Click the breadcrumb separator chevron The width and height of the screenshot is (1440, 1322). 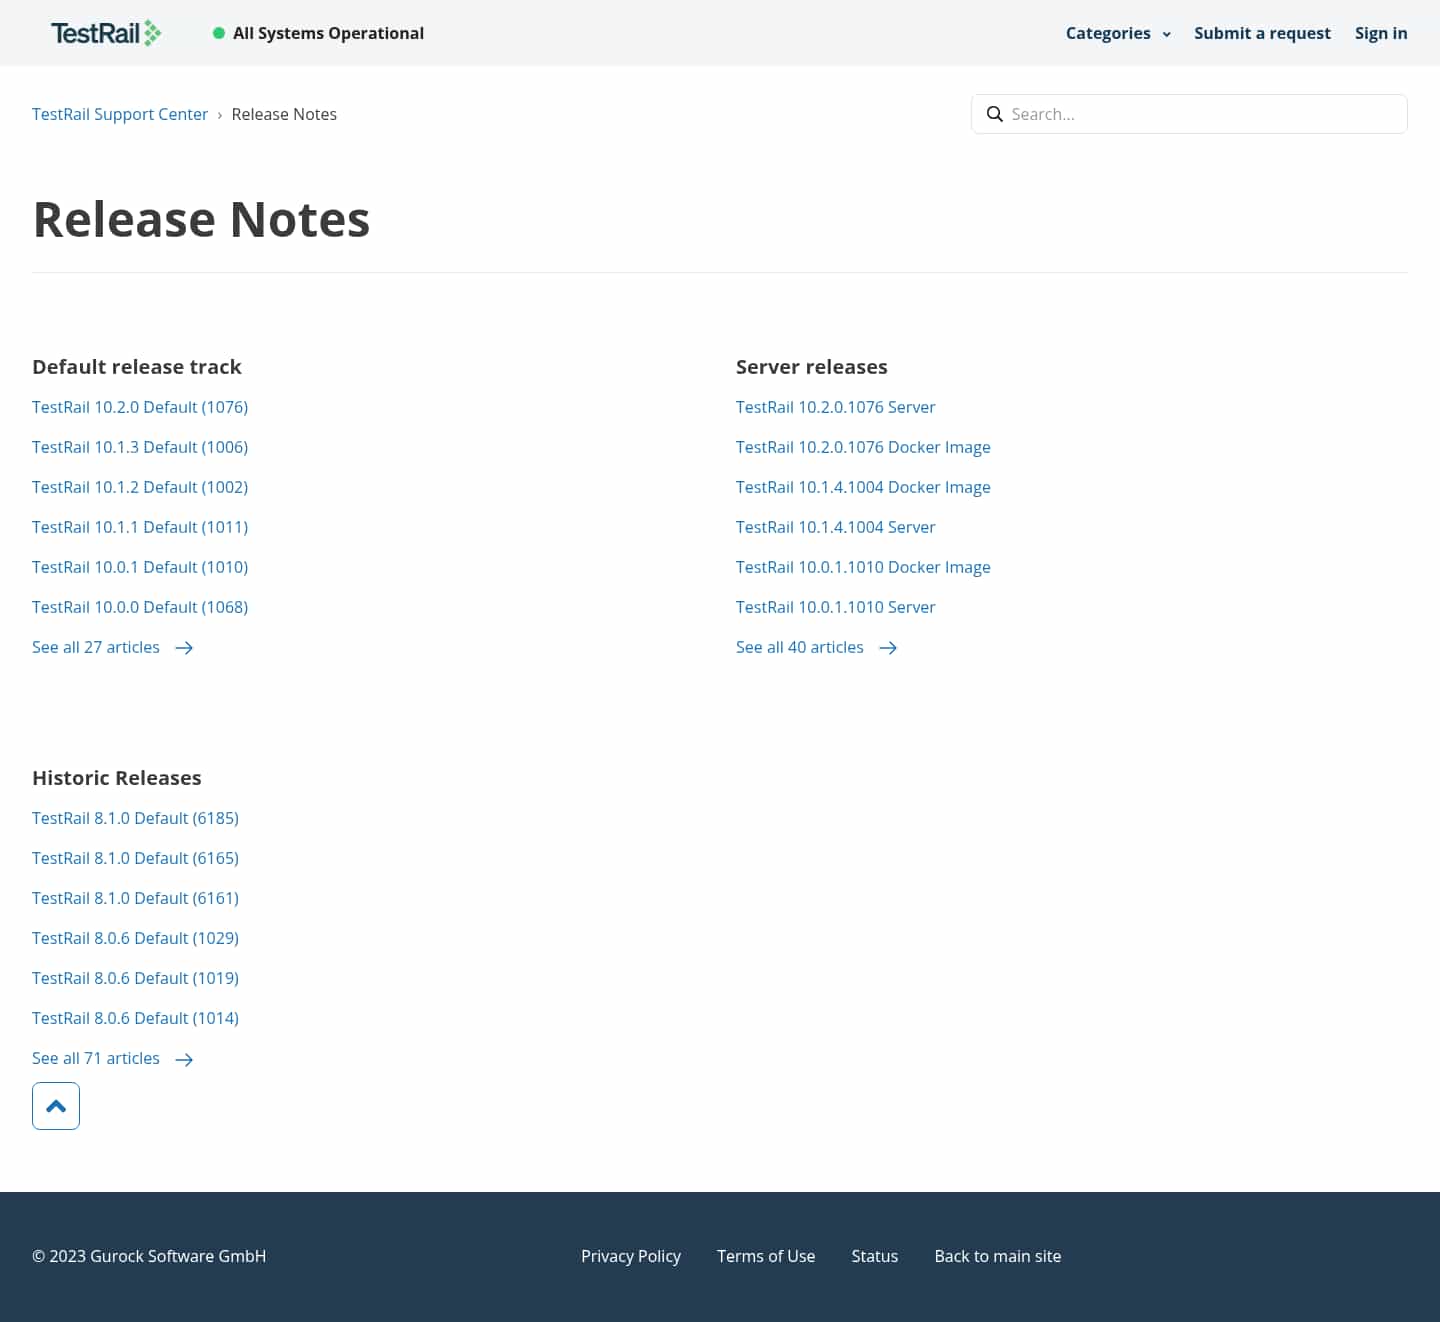[x=219, y=114]
